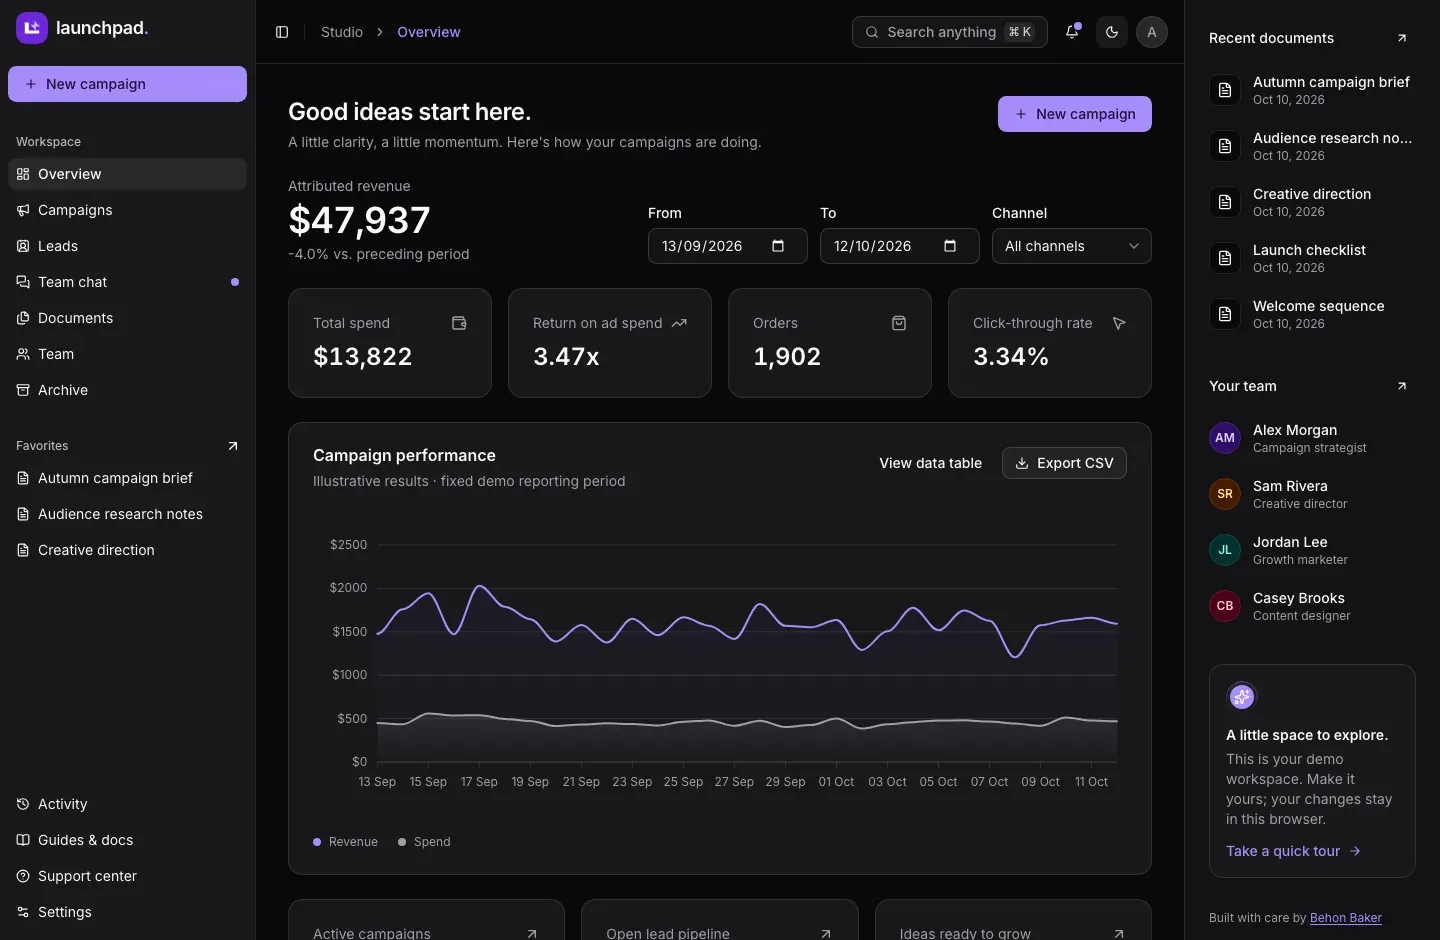Open the Behon Baker link

click(x=1346, y=918)
